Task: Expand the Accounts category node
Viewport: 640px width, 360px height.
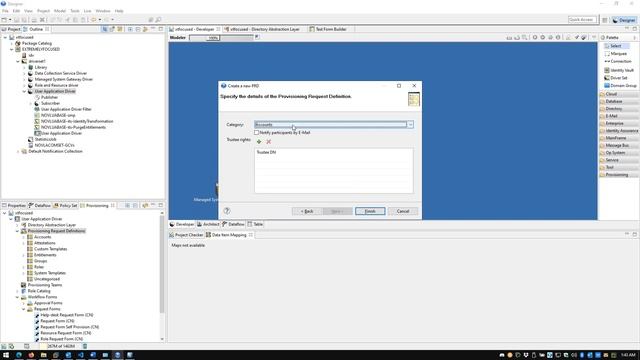Action: 24,237
